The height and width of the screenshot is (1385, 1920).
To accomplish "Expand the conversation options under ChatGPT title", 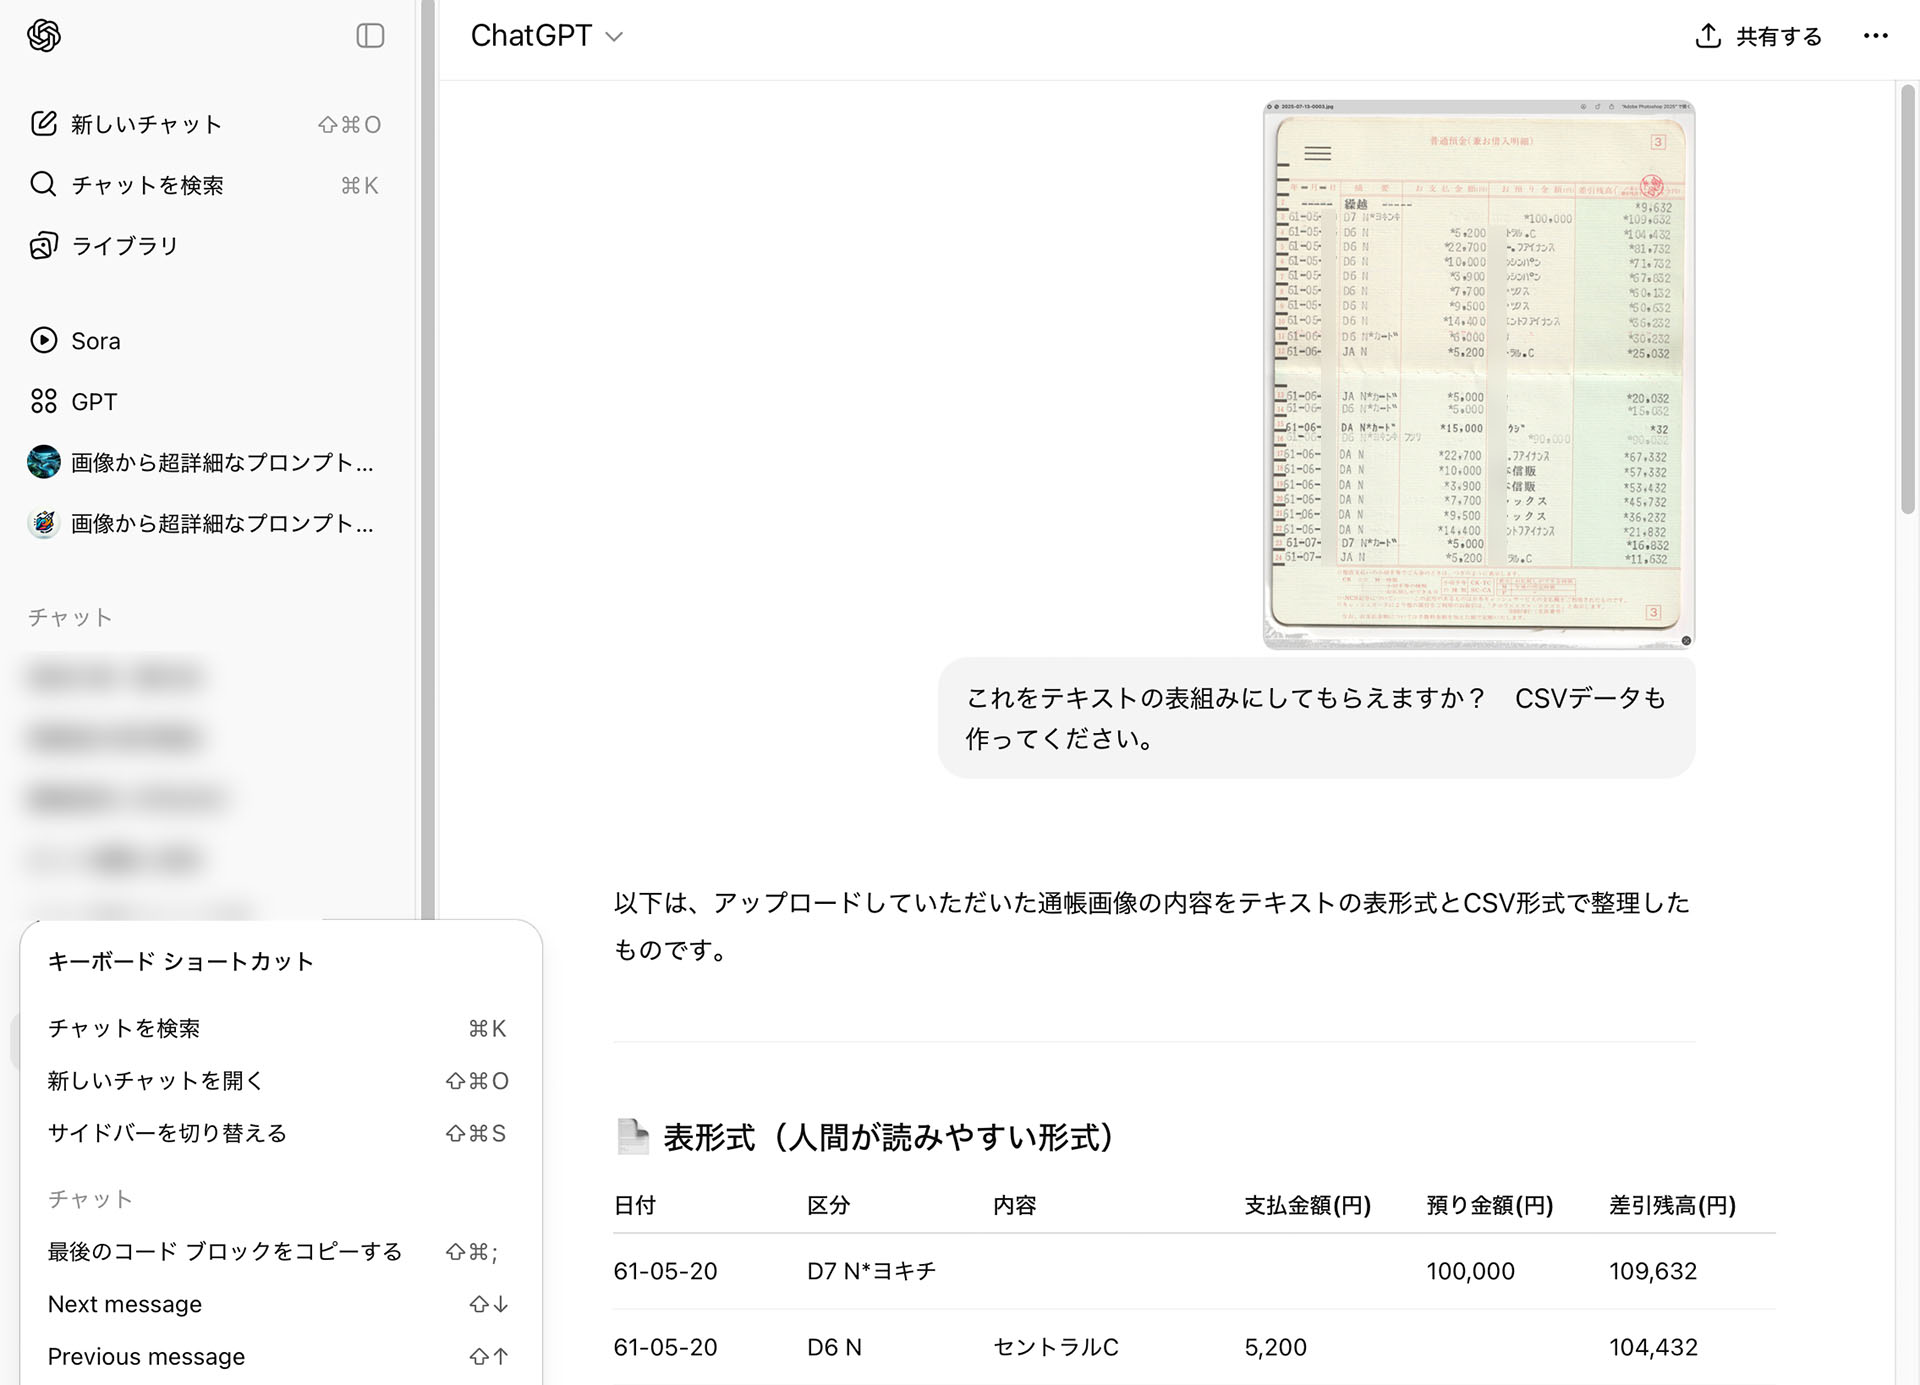I will pyautogui.click(x=614, y=37).
